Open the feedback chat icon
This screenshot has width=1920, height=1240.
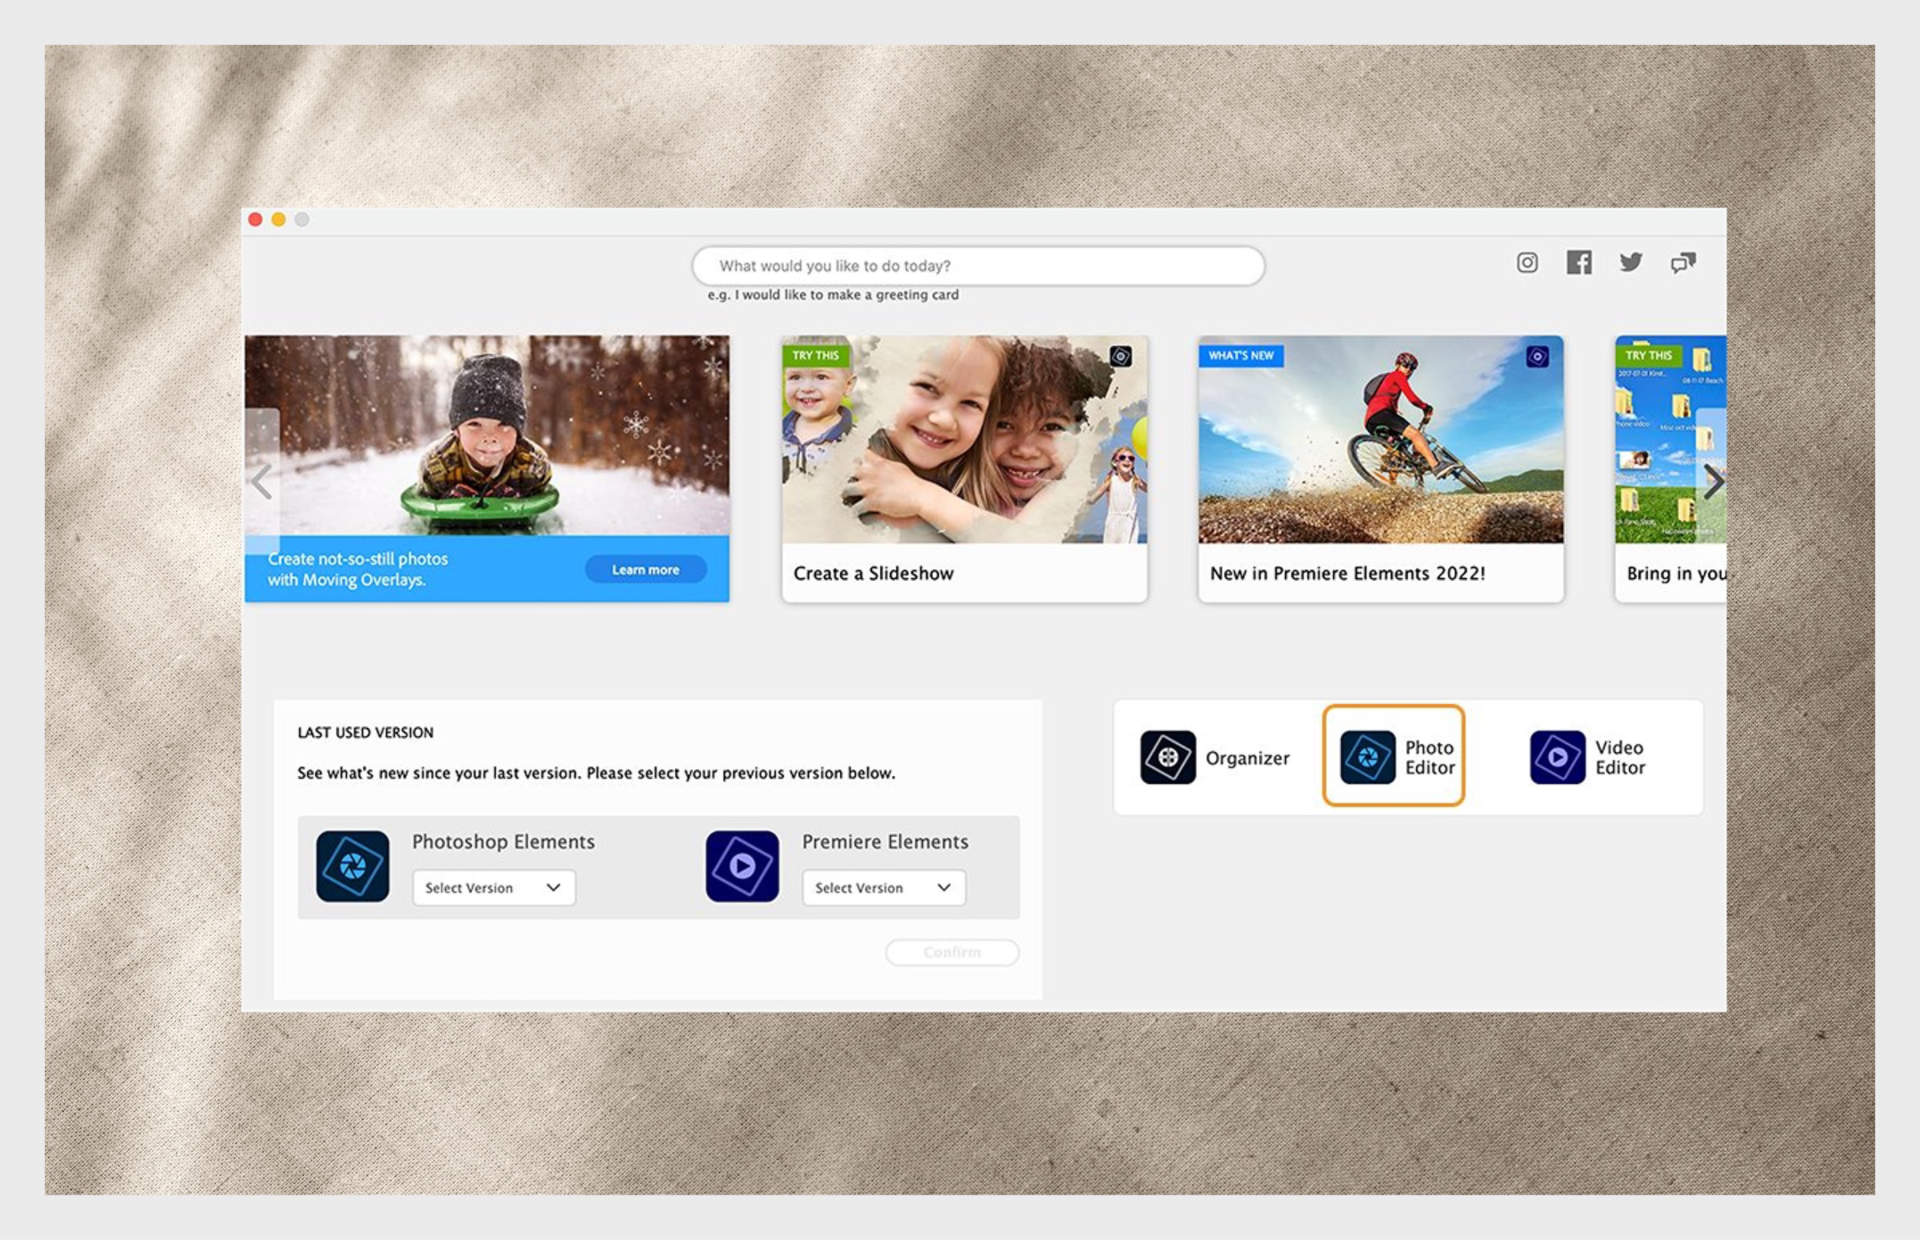(x=1683, y=262)
